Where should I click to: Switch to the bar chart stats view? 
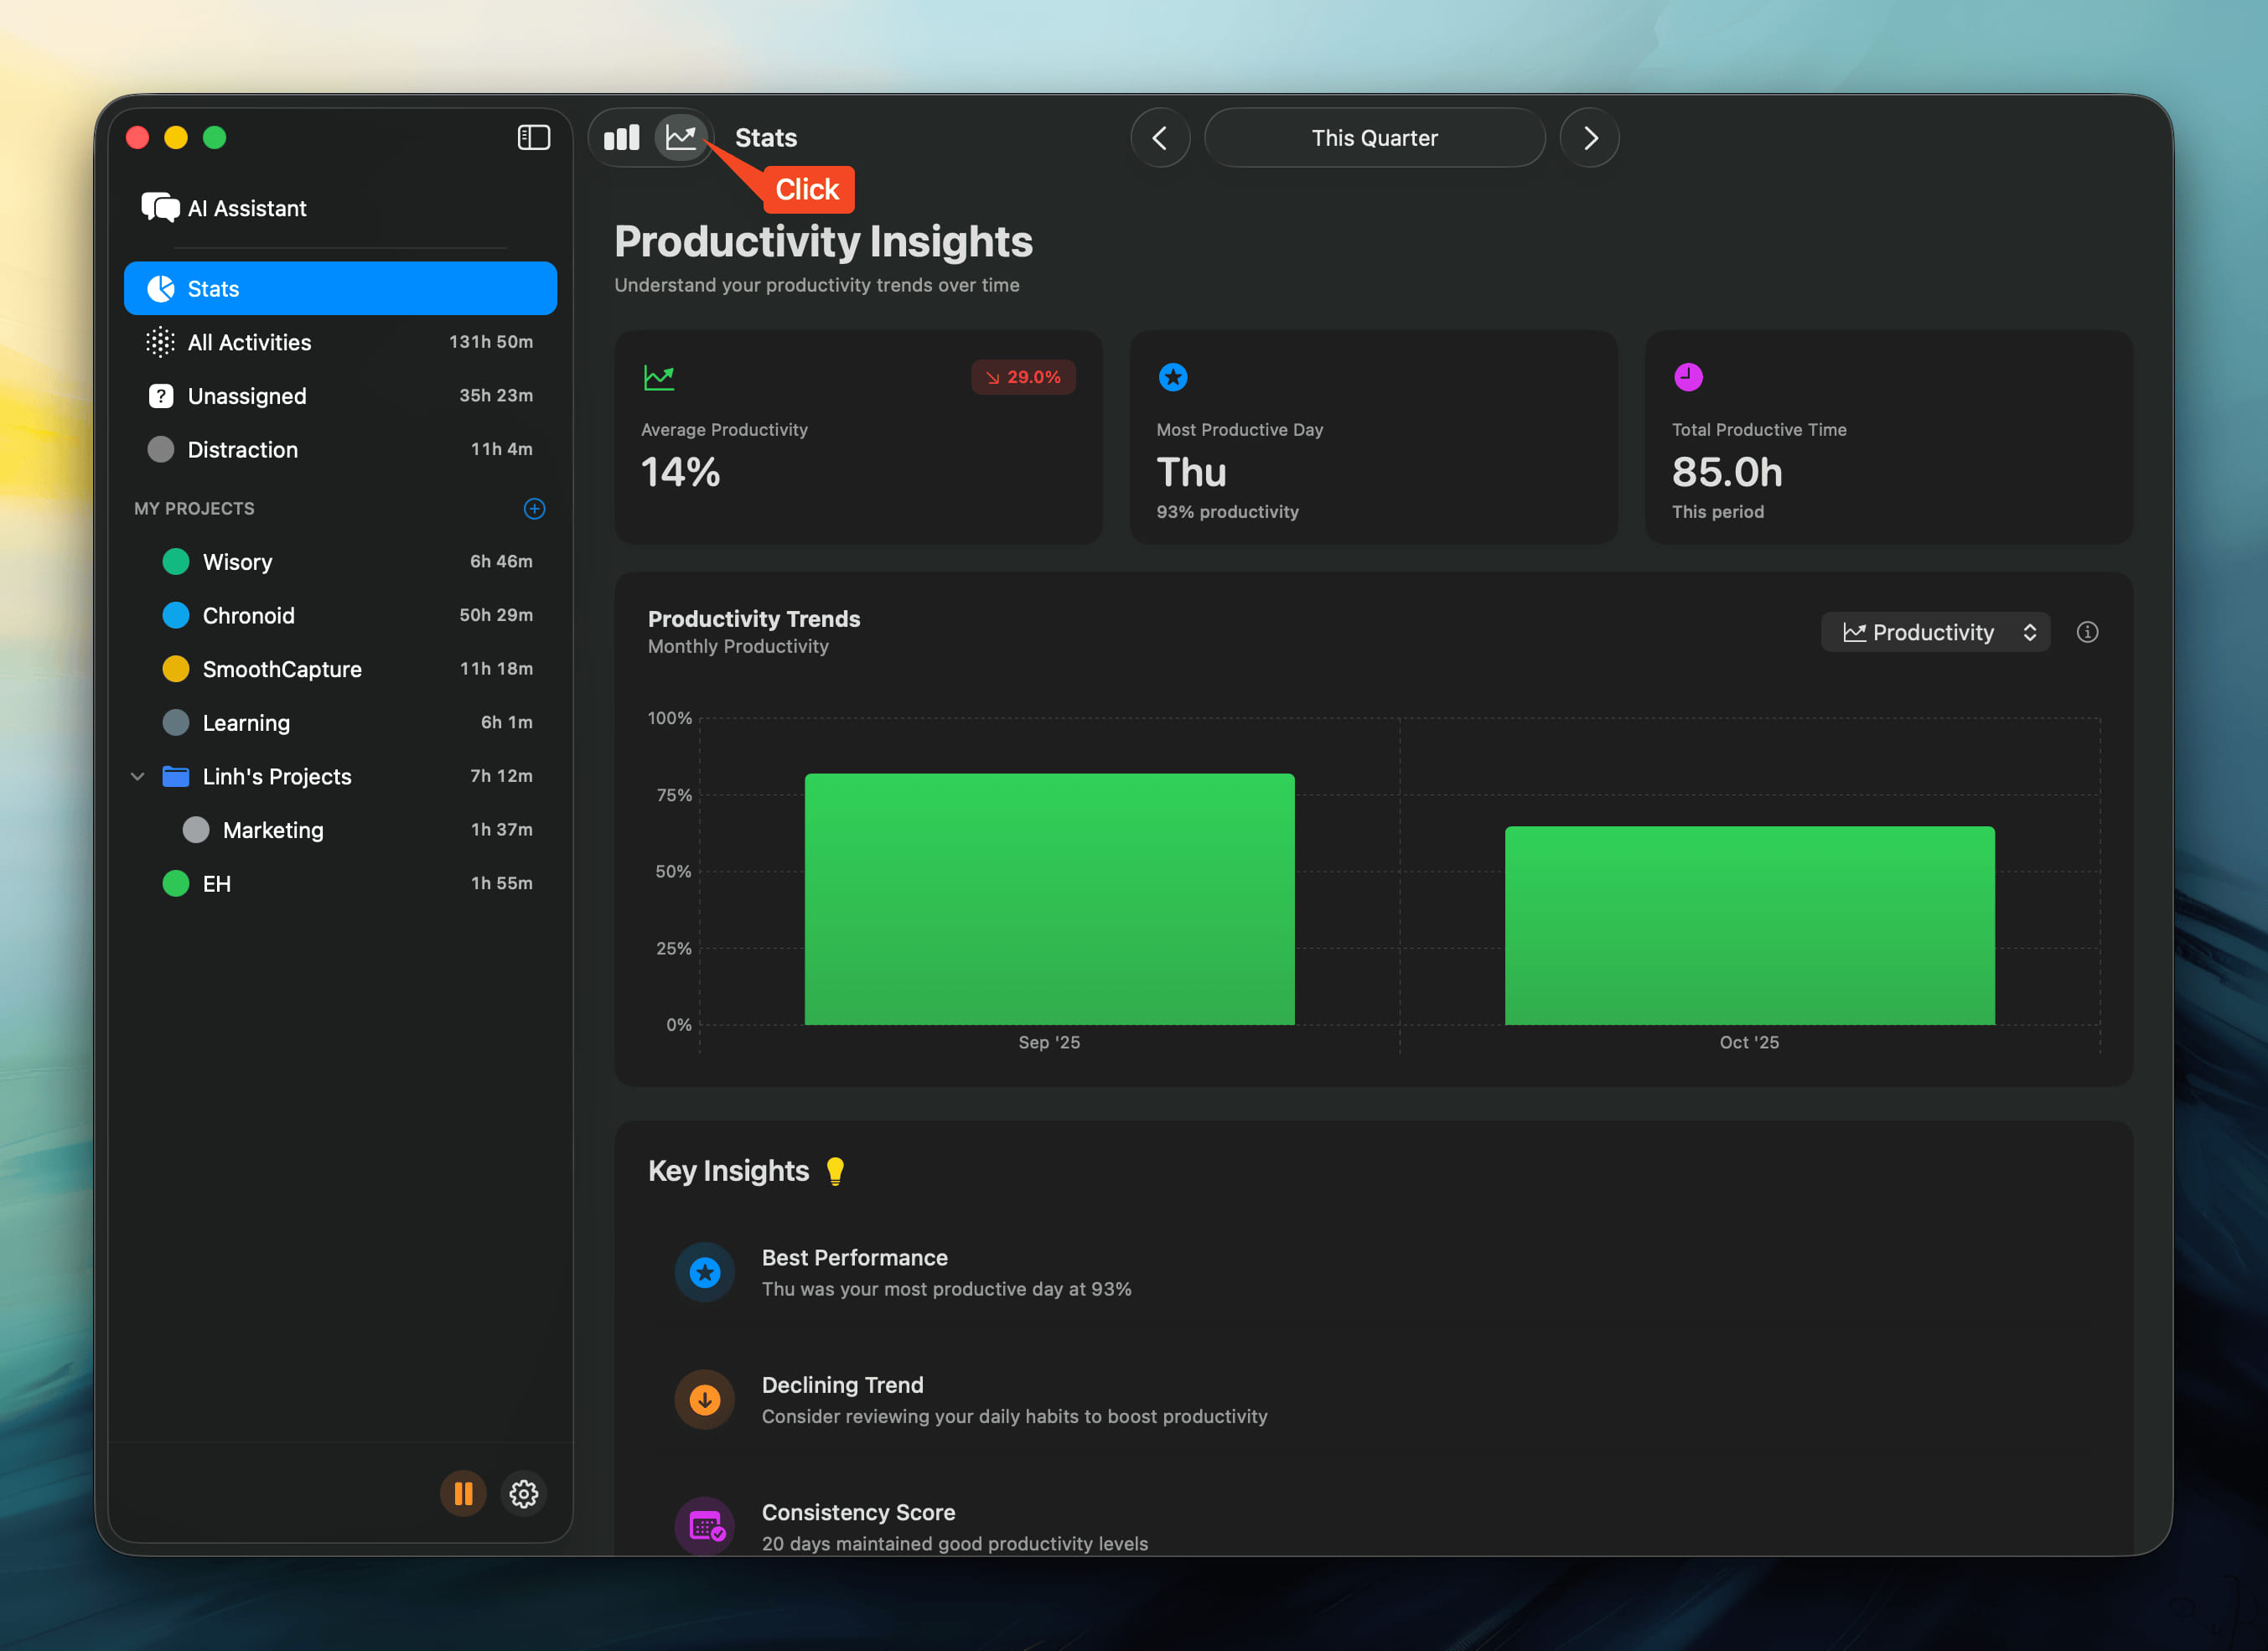coord(622,137)
